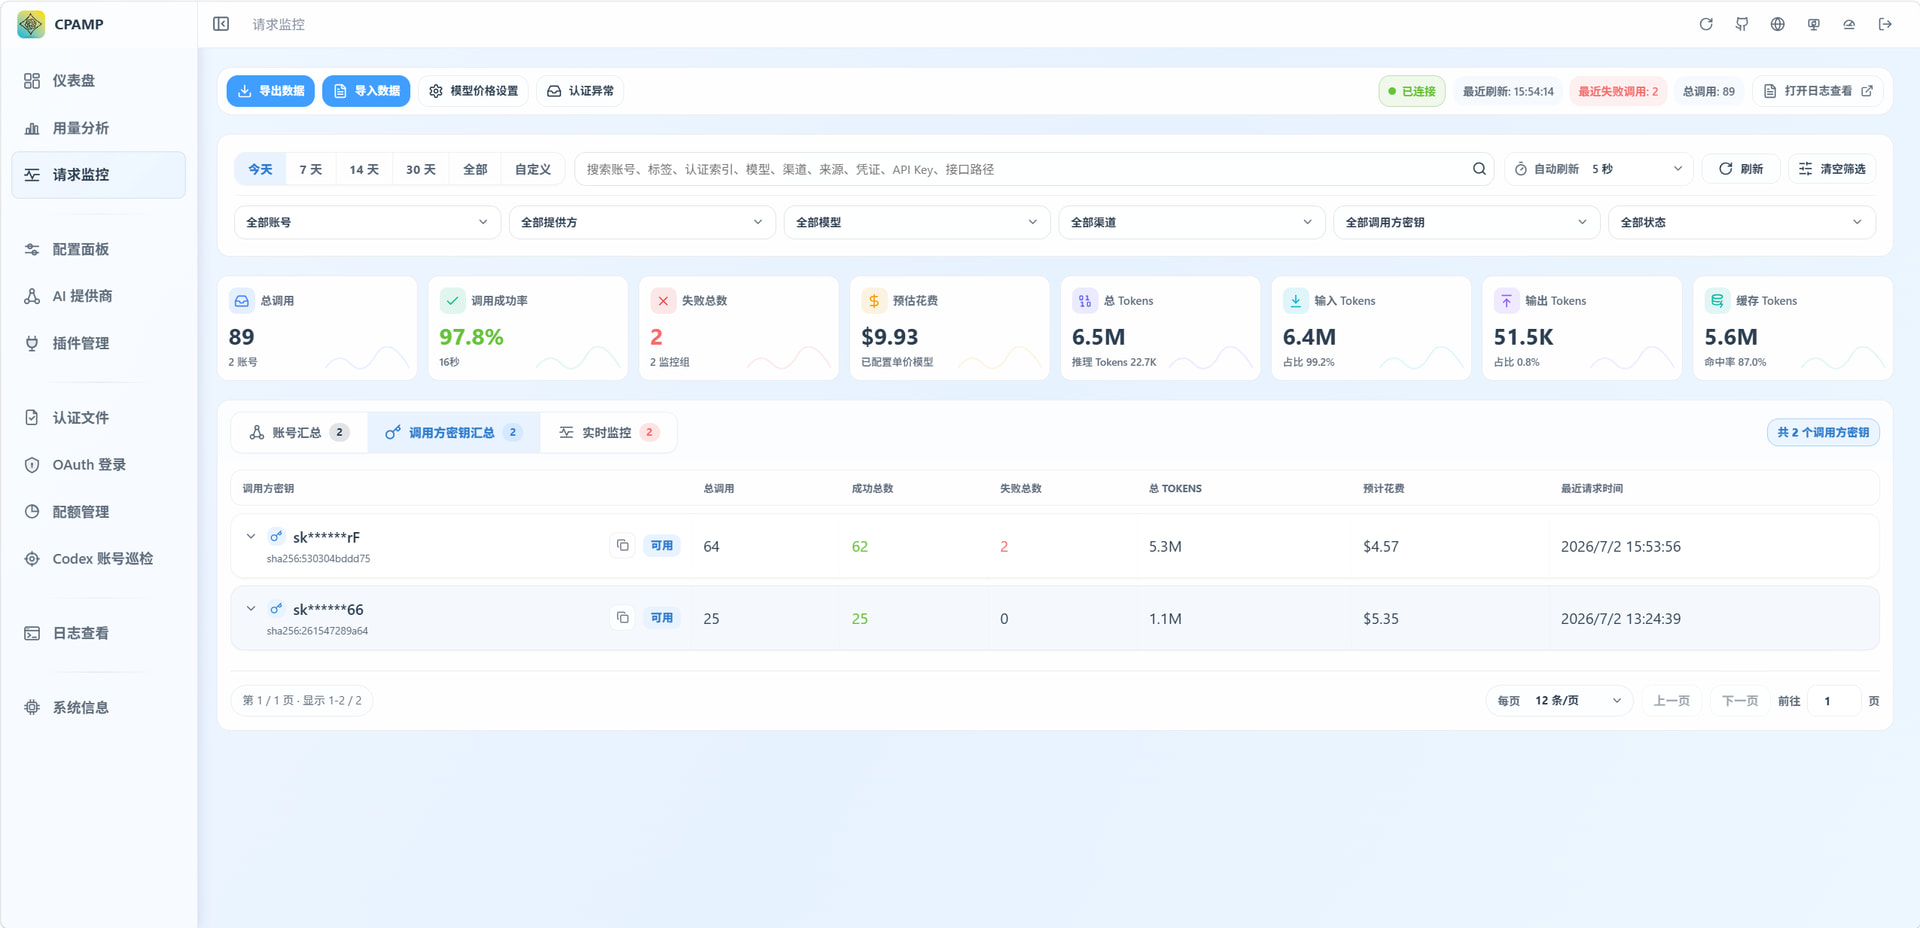
Task: Click the 2026/7/2 13:24:39 timestamp
Action: pyautogui.click(x=1621, y=618)
